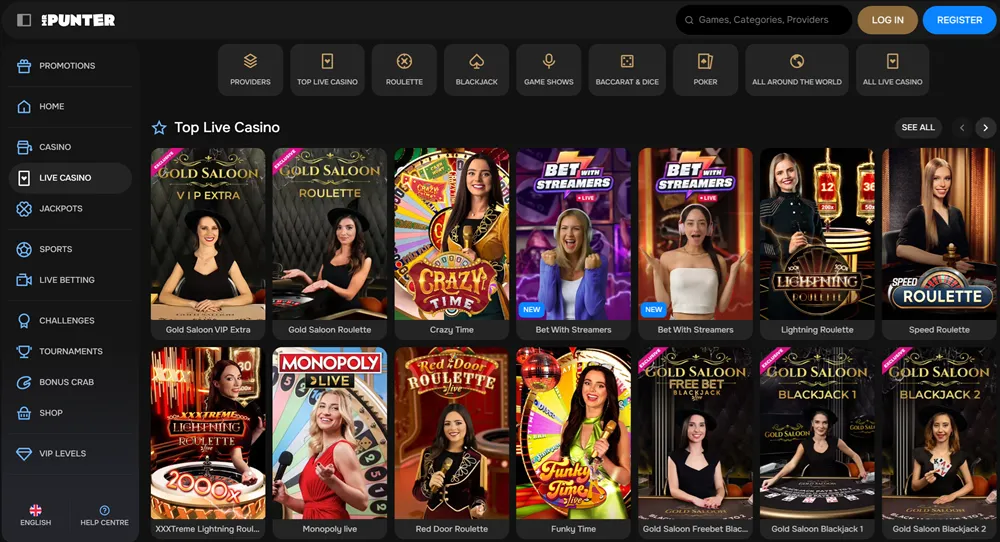Open the Baccarat & Dice category
Screen dimensions: 1000x542
[x=627, y=70]
